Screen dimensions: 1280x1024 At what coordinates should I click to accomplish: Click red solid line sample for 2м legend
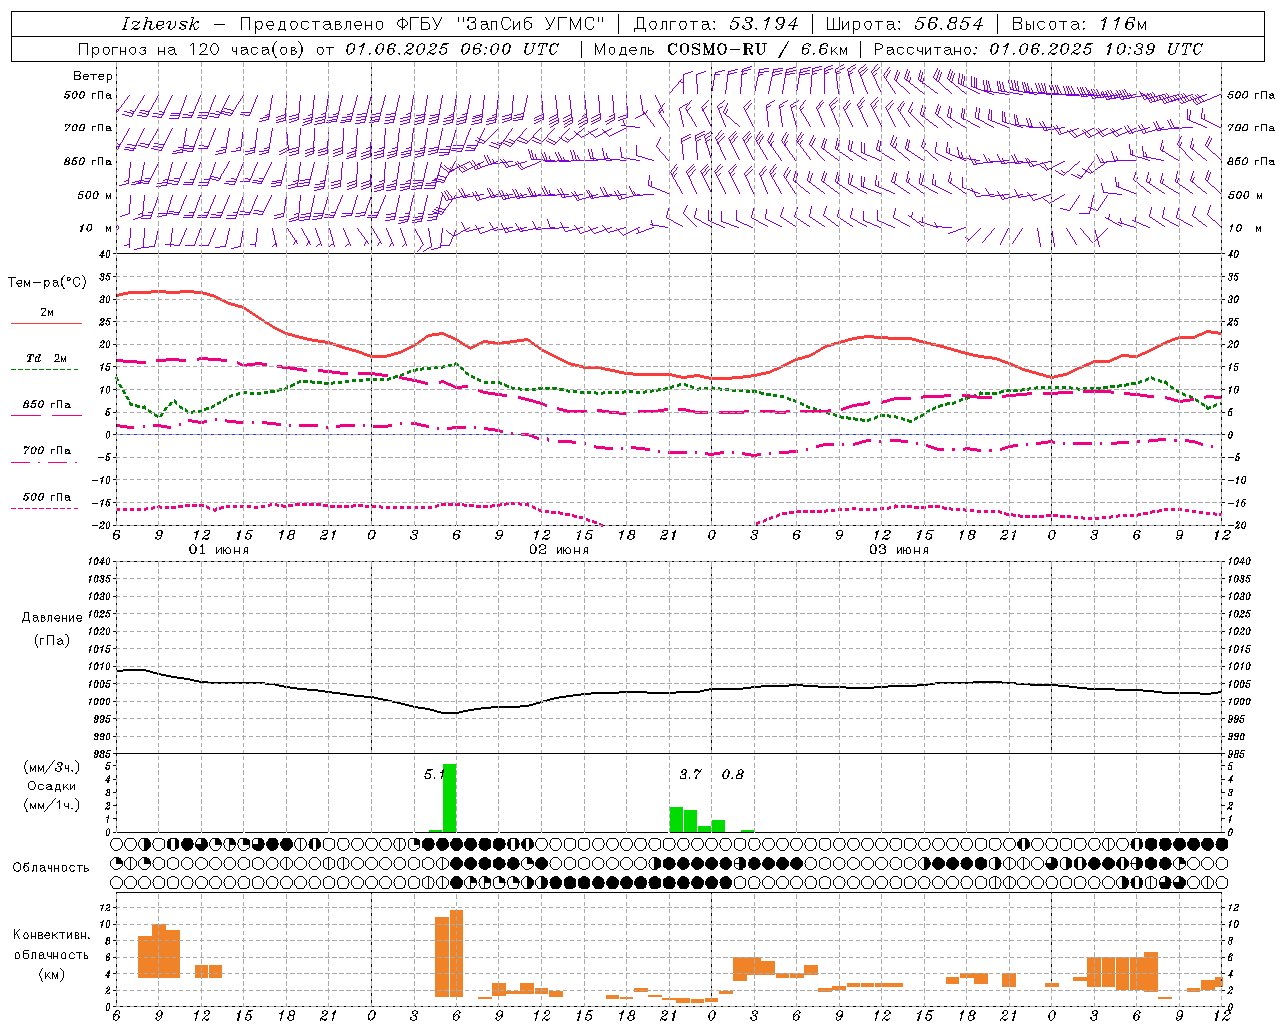[x=46, y=323]
